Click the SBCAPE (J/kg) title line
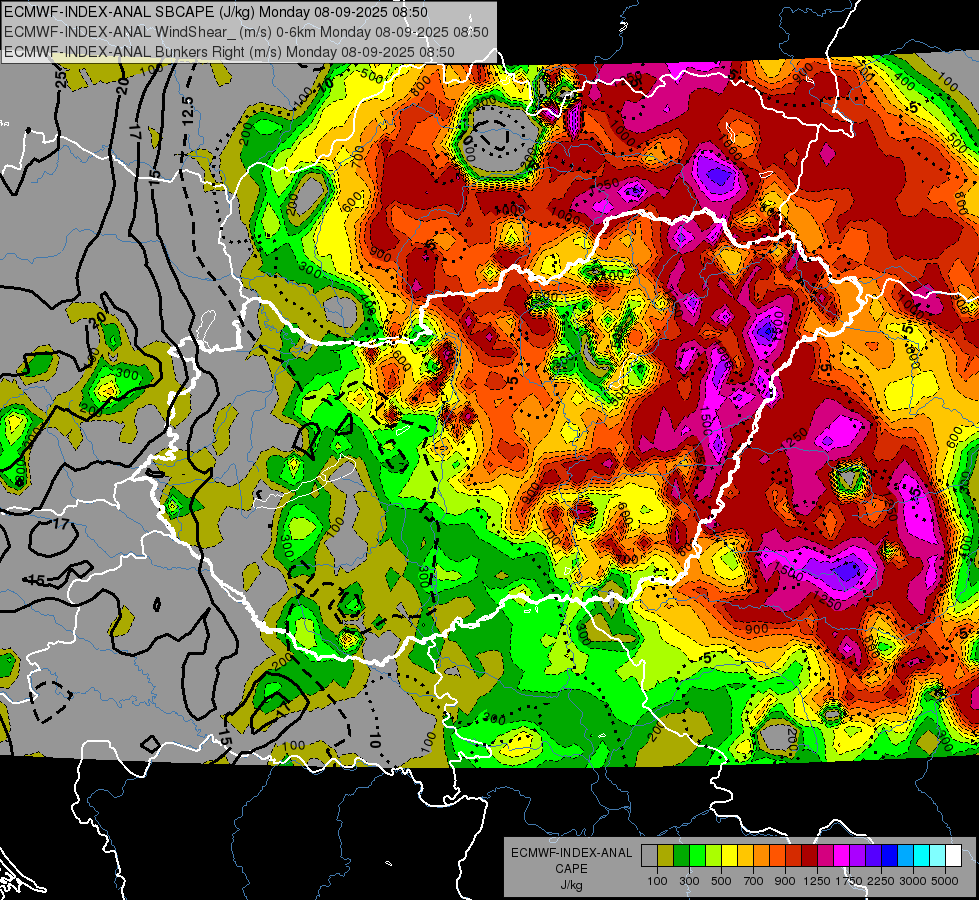Viewport: 979px width, 900px height. [216, 12]
